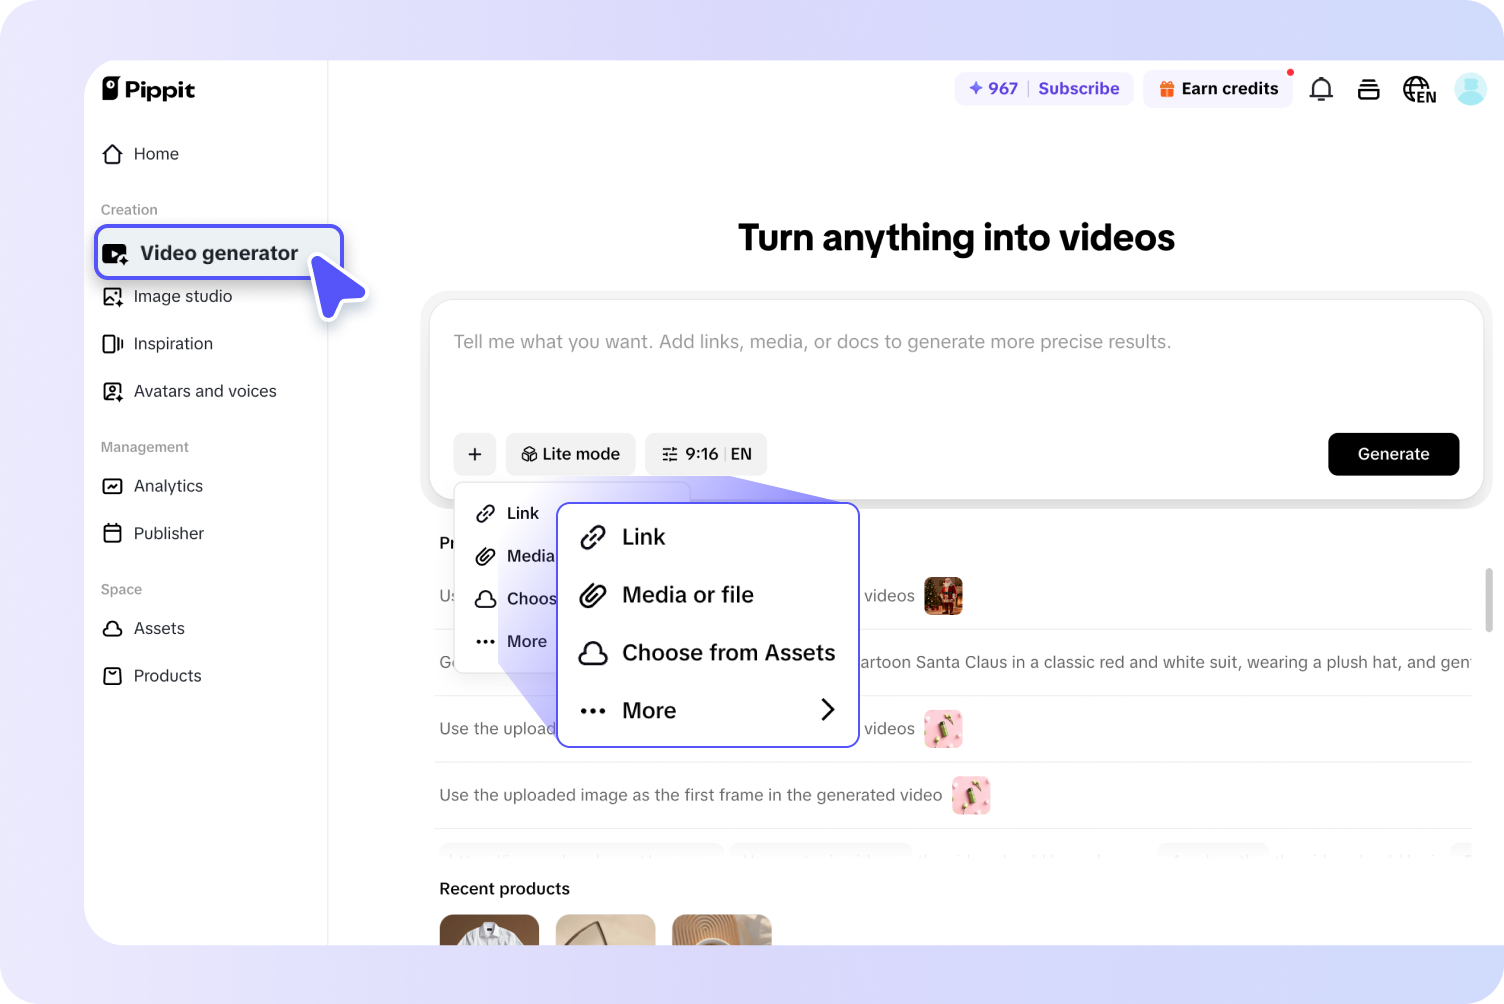Browse the Assets space
Image resolution: width=1504 pixels, height=1004 pixels.
(x=159, y=628)
